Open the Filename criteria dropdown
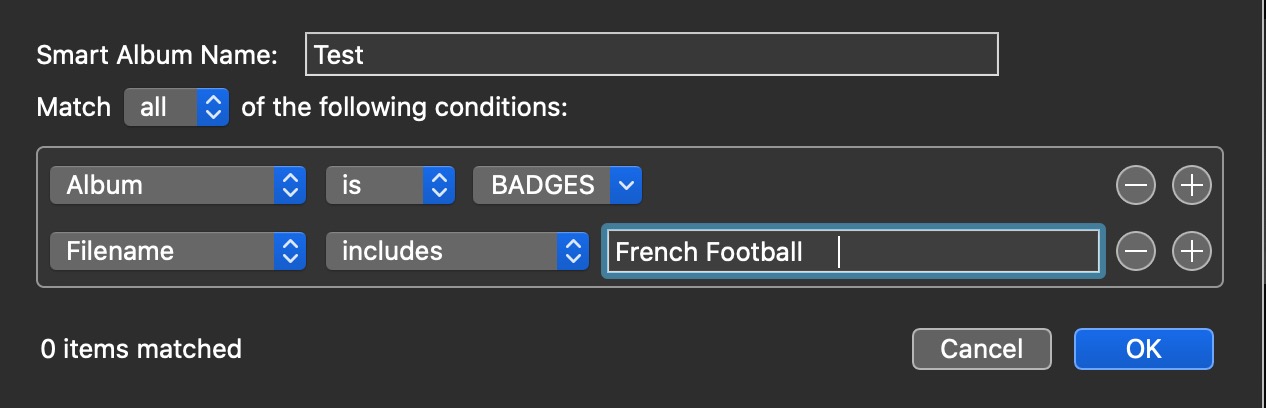This screenshot has height=408, width=1266. pyautogui.click(x=177, y=251)
